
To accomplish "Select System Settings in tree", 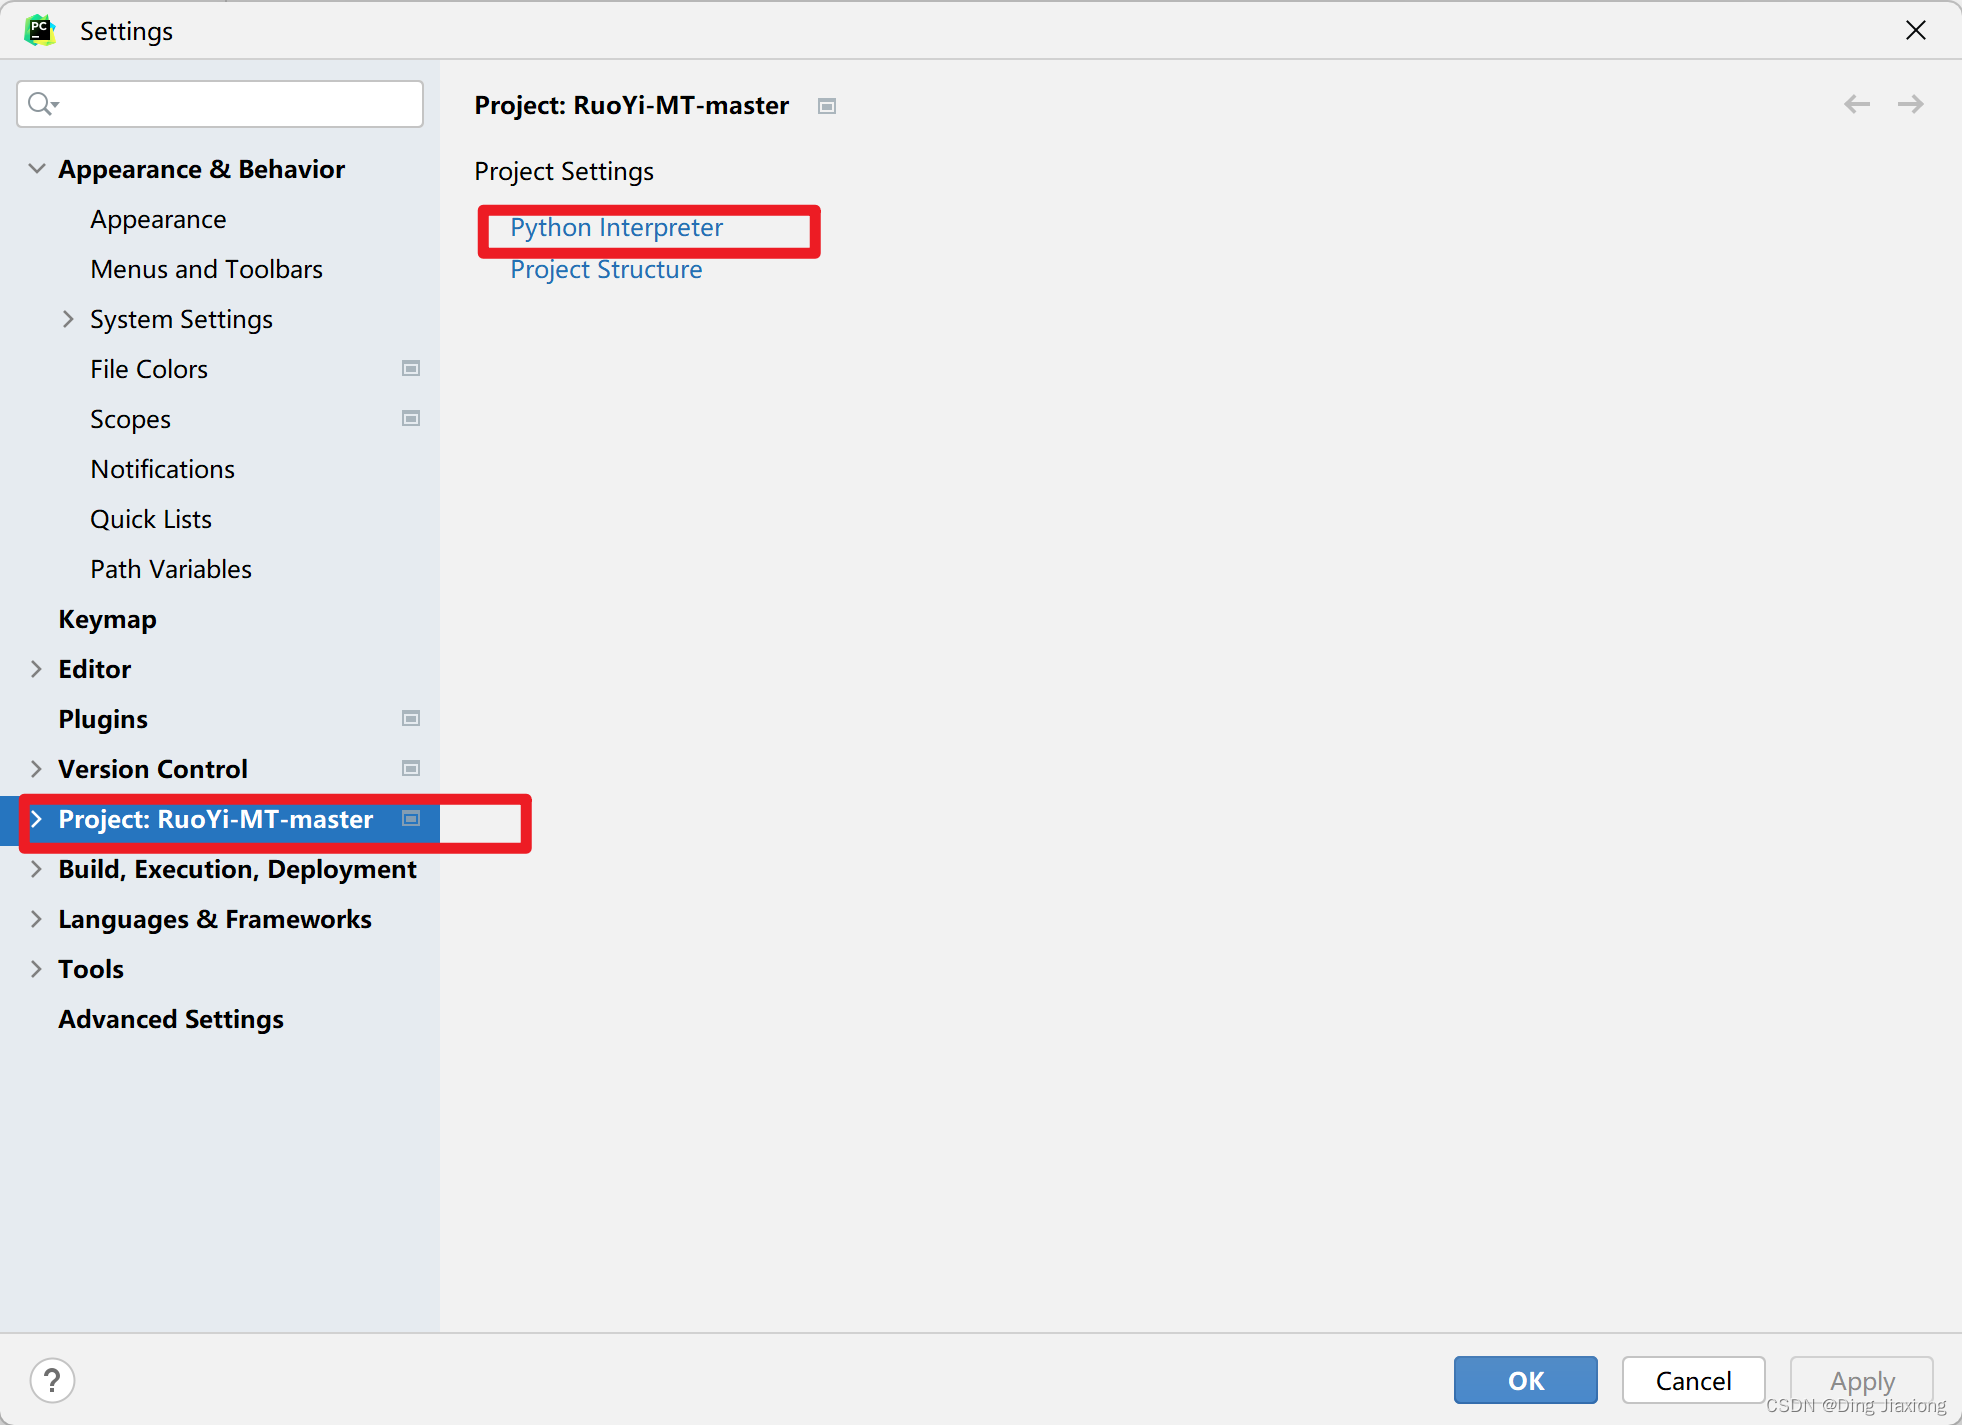I will click(x=181, y=319).
